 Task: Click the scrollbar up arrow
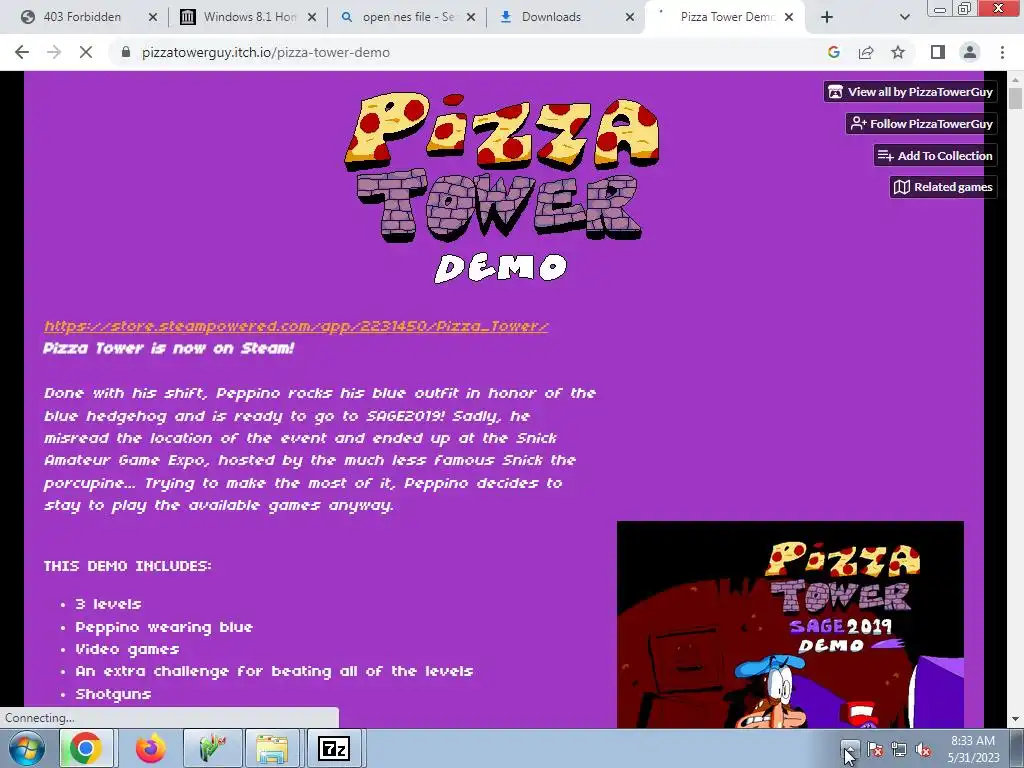pyautogui.click(x=1015, y=79)
